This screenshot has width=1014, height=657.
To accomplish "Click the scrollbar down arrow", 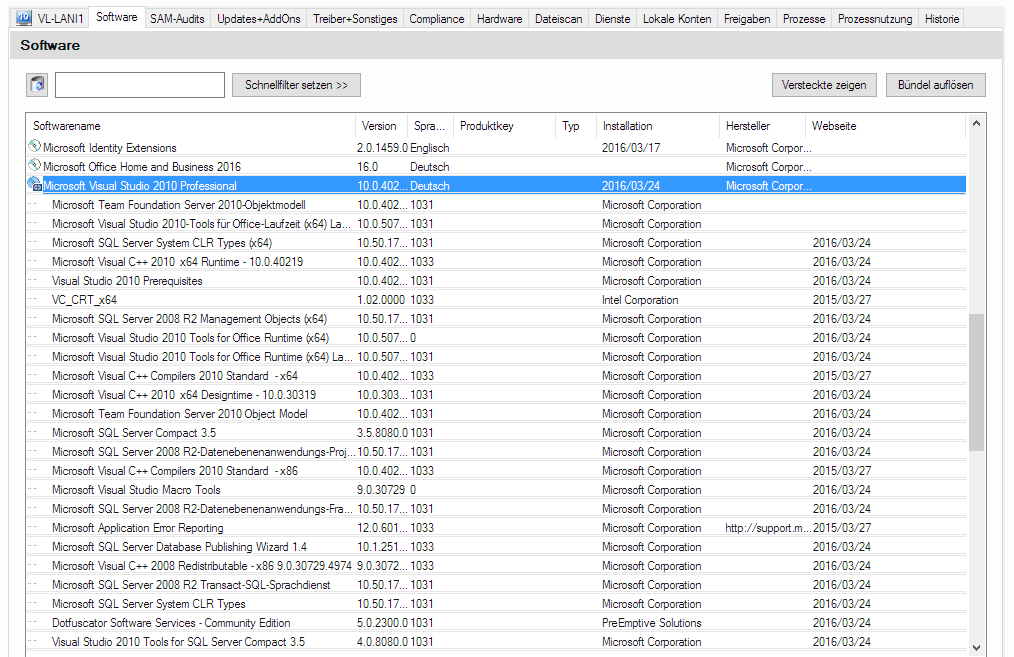I will (x=976, y=647).
